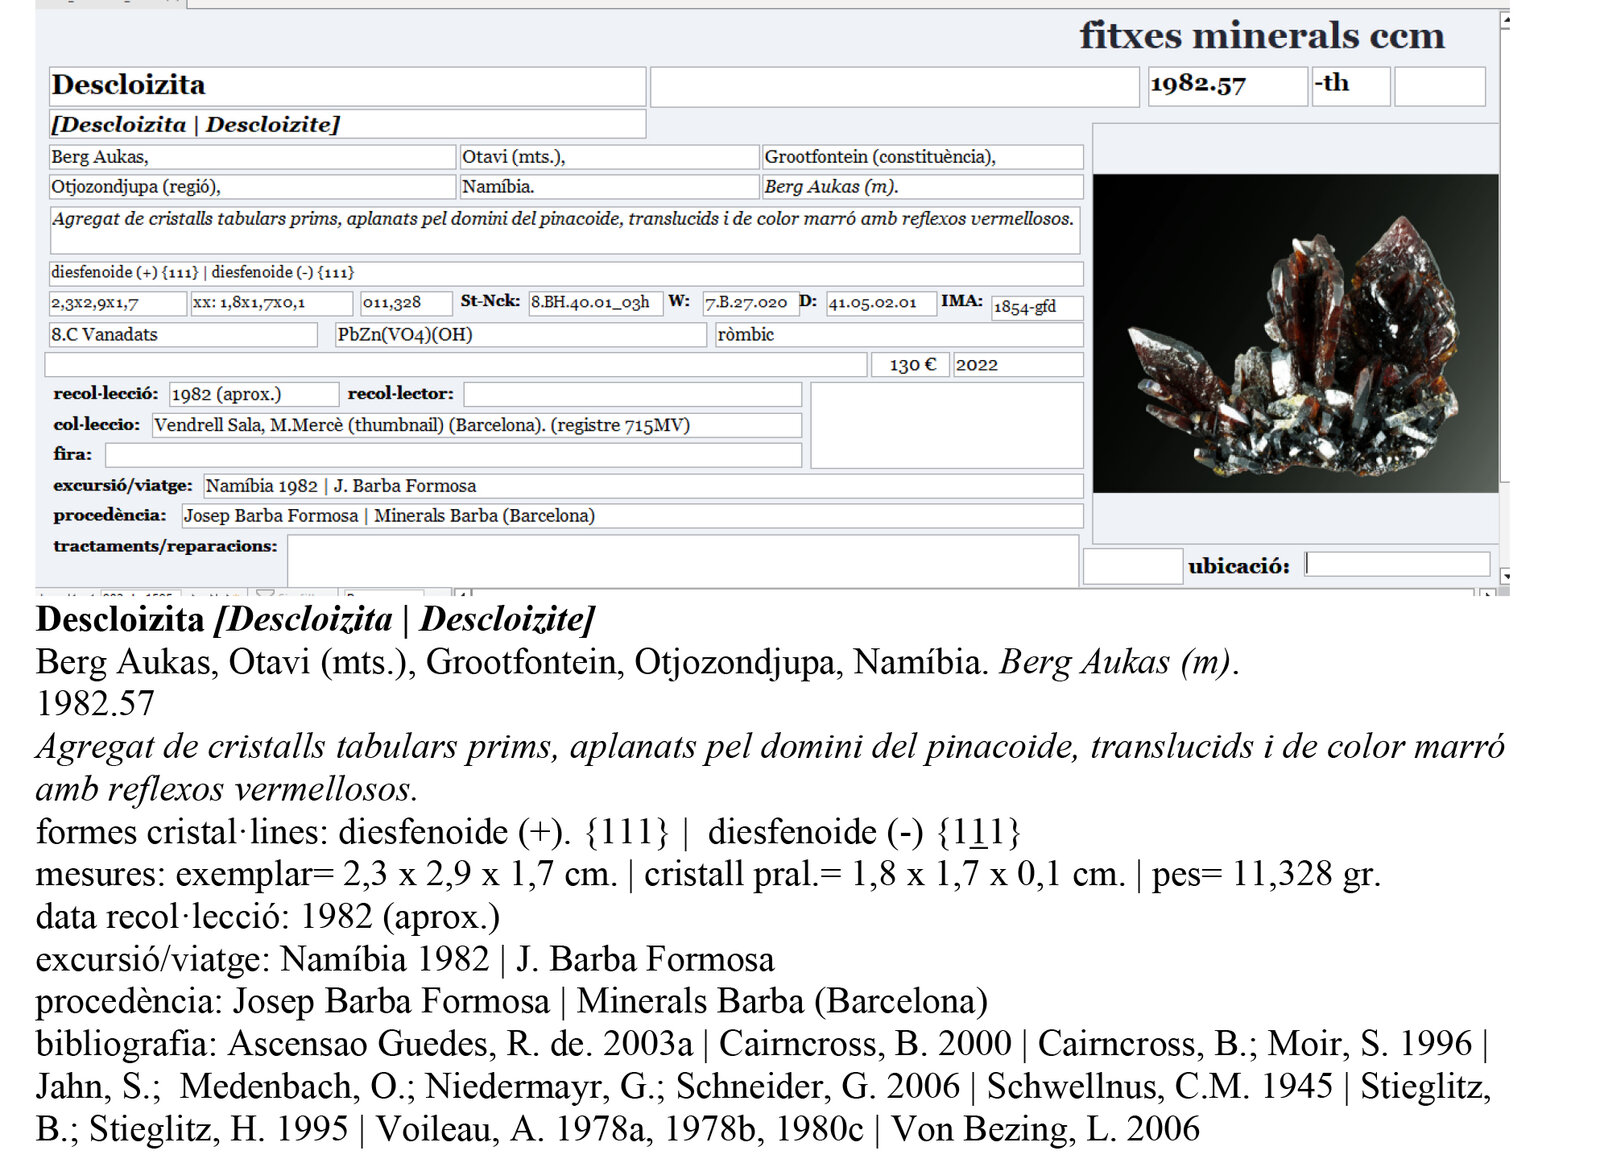Select the mine field 'Berg Aukas (m).'

922,187
